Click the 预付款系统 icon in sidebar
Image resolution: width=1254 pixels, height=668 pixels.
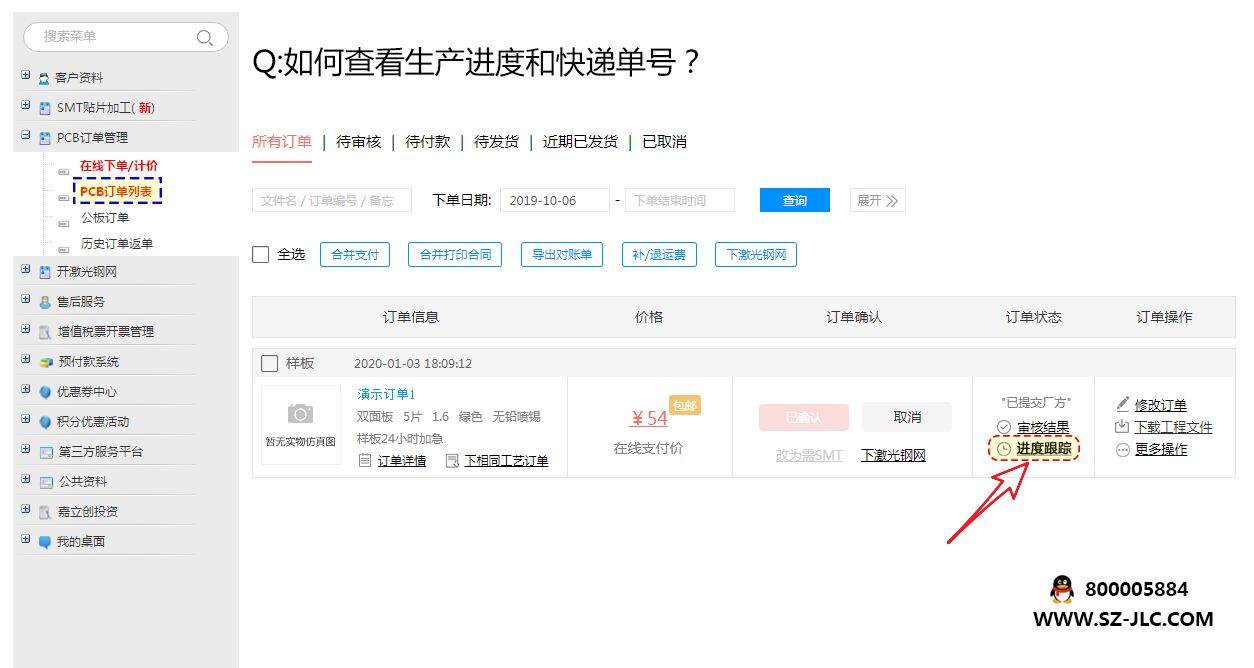(45, 362)
